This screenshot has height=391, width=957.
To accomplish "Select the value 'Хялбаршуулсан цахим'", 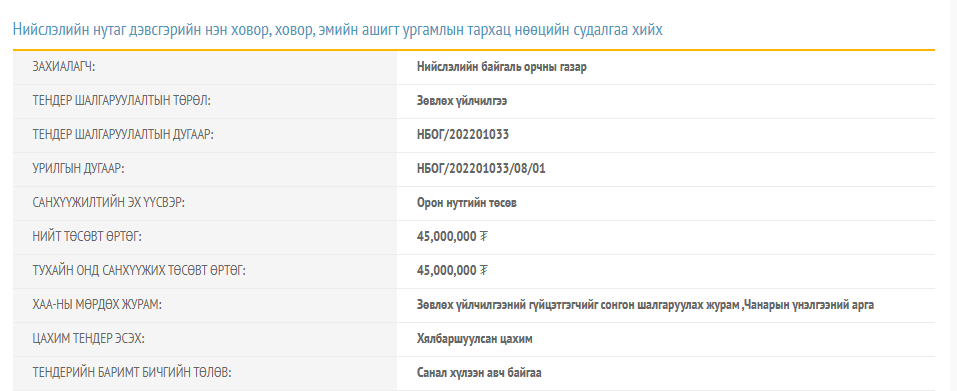I will (x=474, y=339).
